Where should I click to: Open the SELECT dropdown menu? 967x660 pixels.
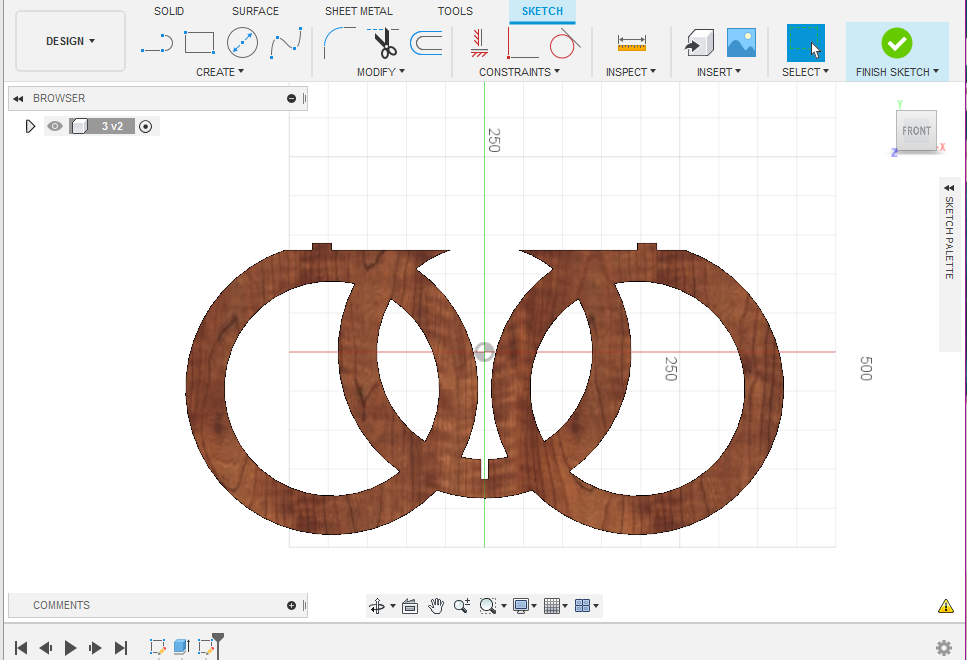coord(805,72)
